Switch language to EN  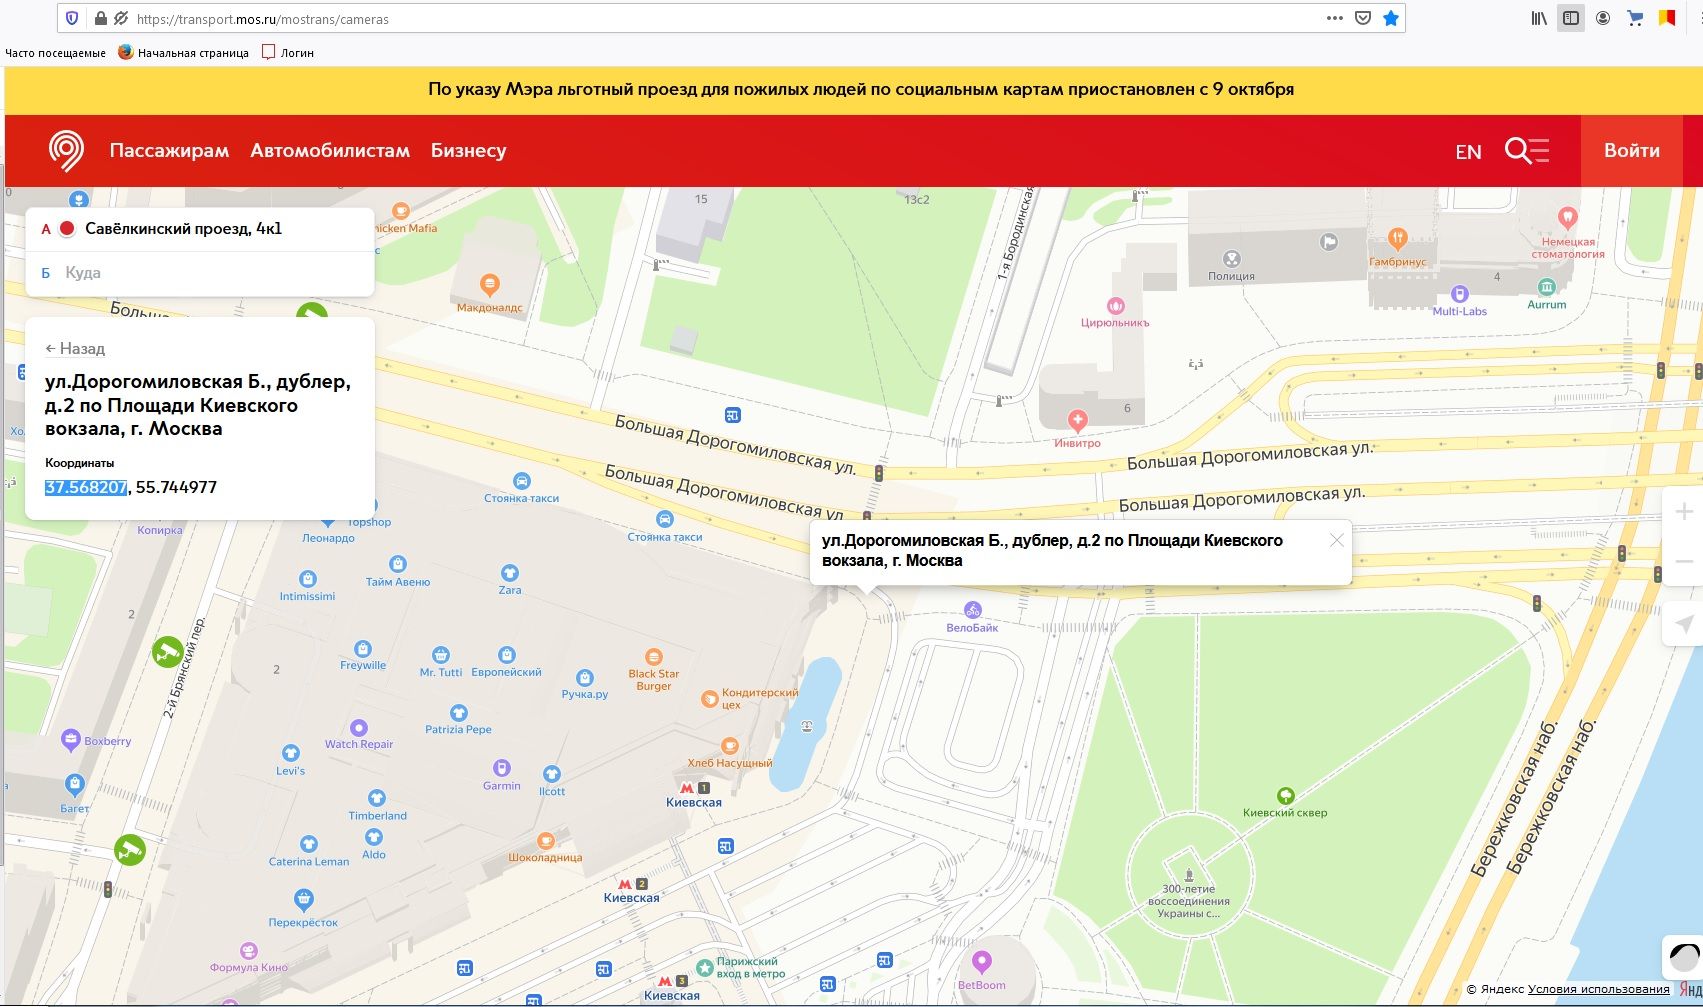[x=1468, y=152]
